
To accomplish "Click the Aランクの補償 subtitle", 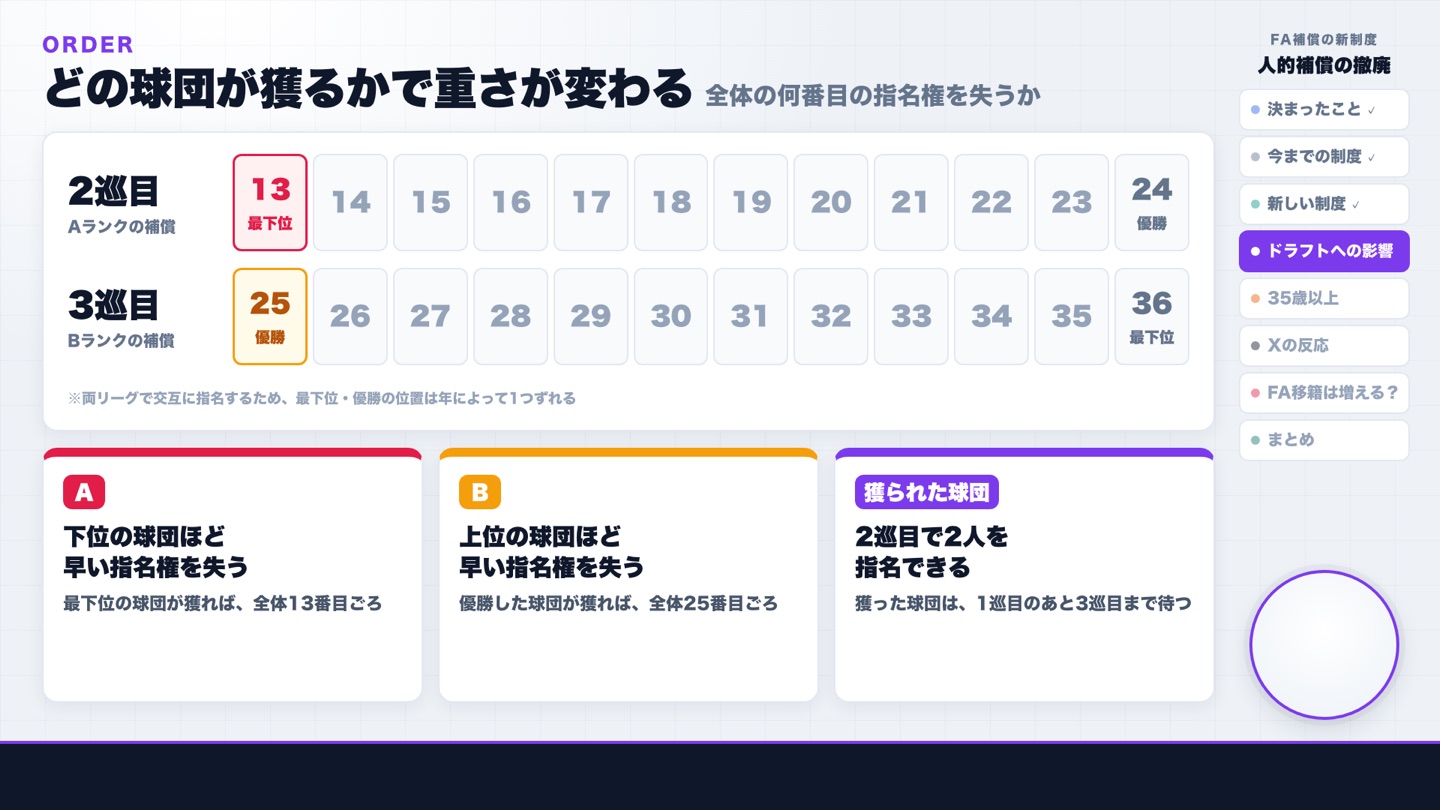I will coord(121,227).
